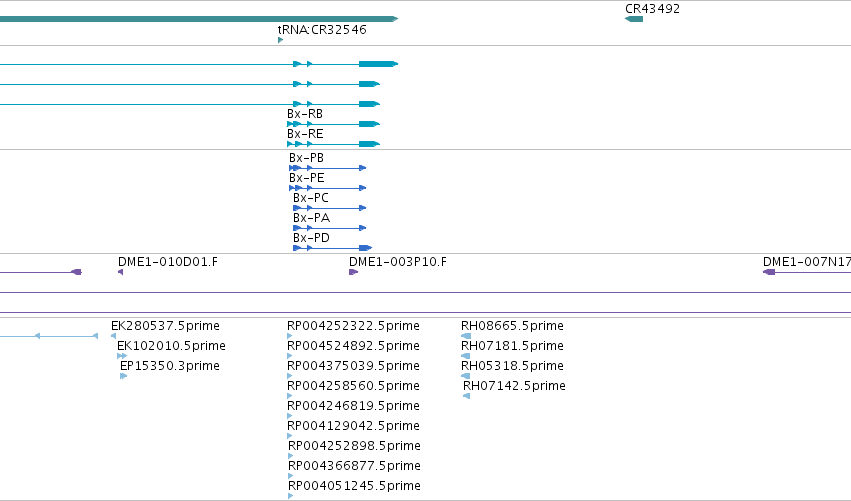Click the Bx-RB transcript label
Image resolution: width=851 pixels, height=501 pixels.
pyautogui.click(x=304, y=114)
